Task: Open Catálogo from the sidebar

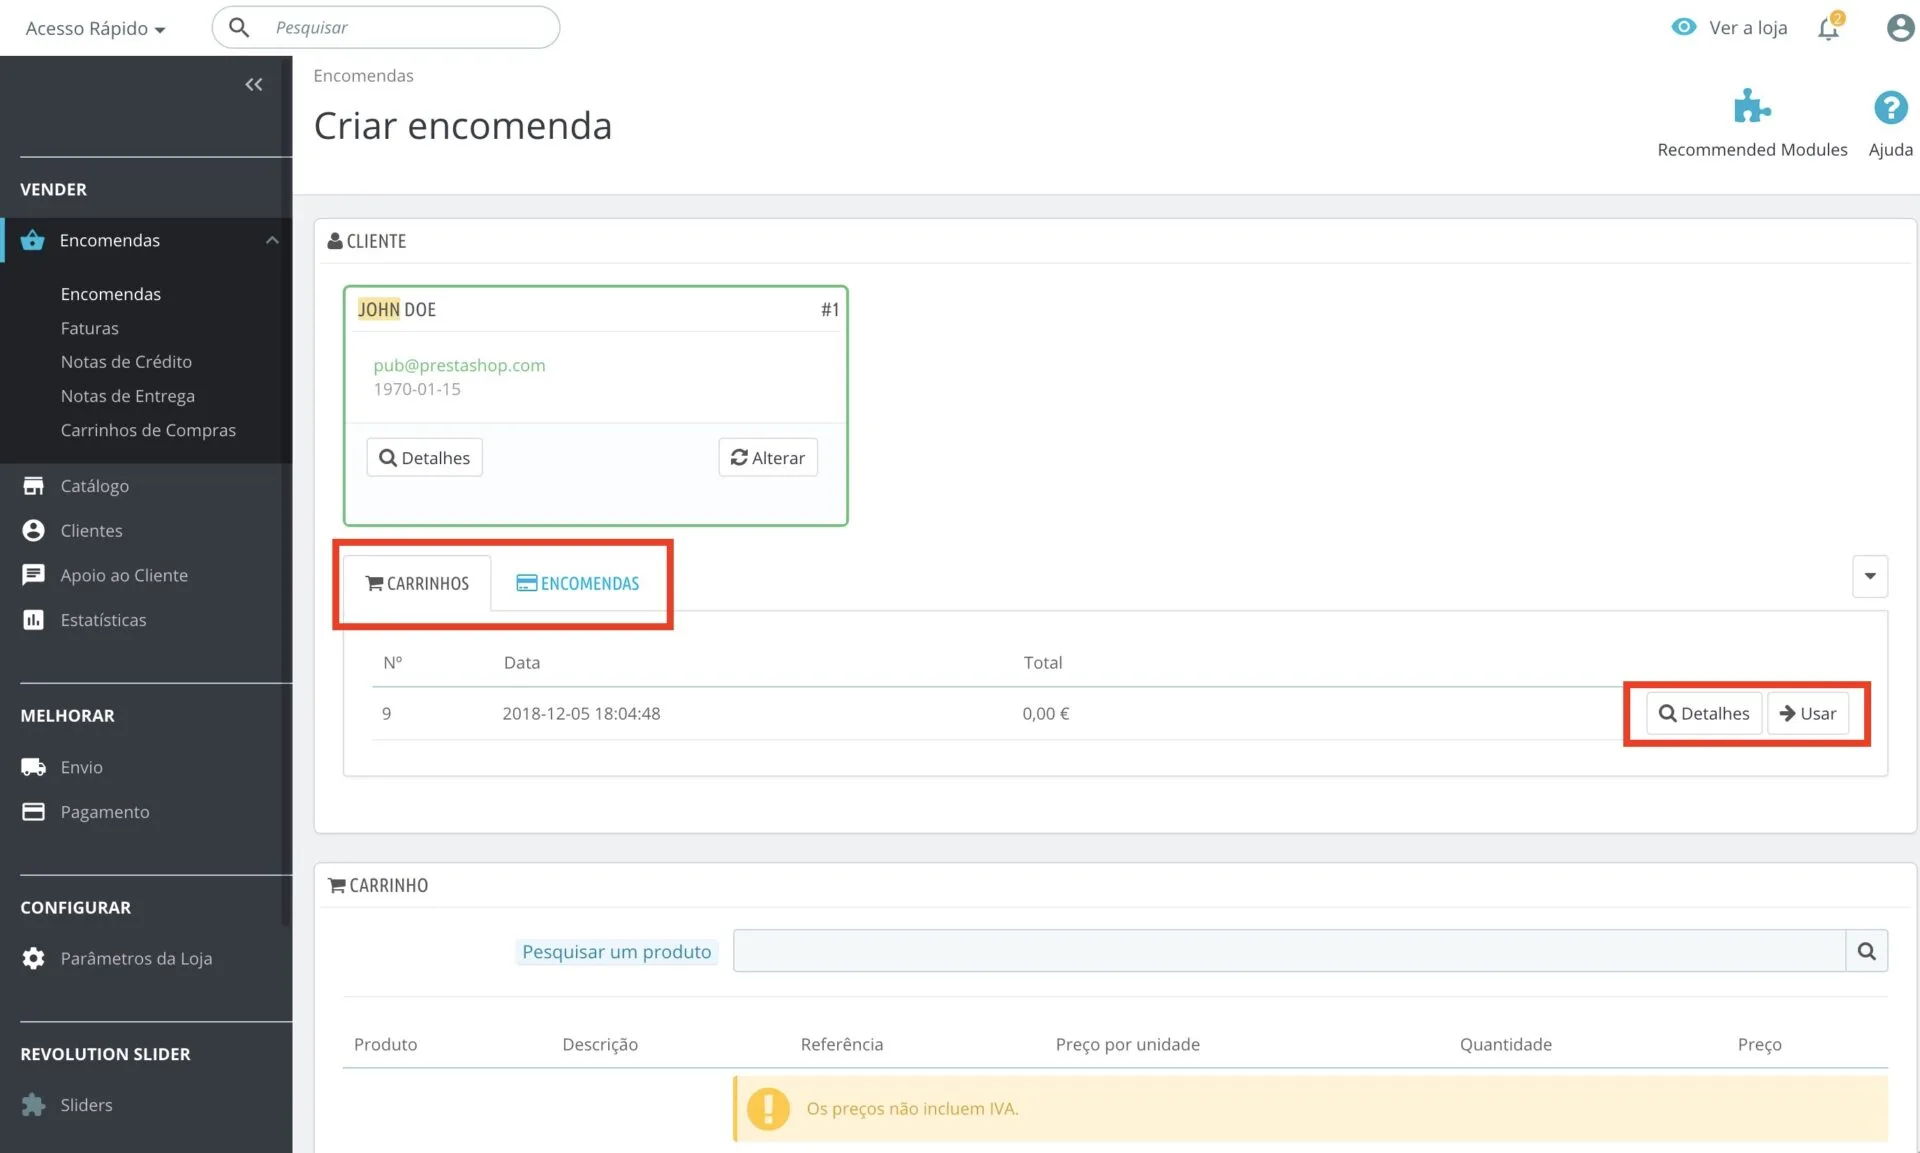Action: point(94,486)
